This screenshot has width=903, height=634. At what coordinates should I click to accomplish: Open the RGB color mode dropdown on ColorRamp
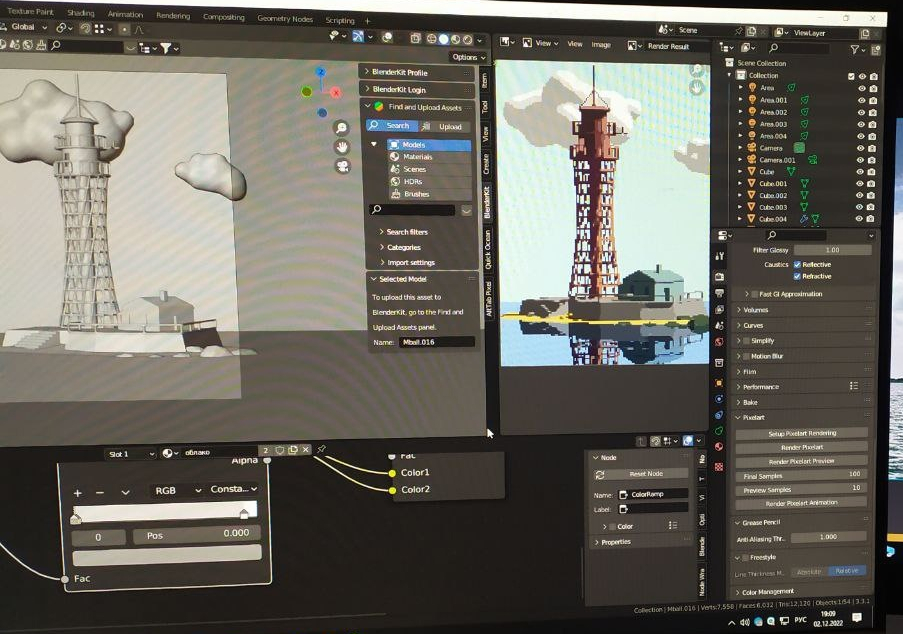(x=176, y=490)
